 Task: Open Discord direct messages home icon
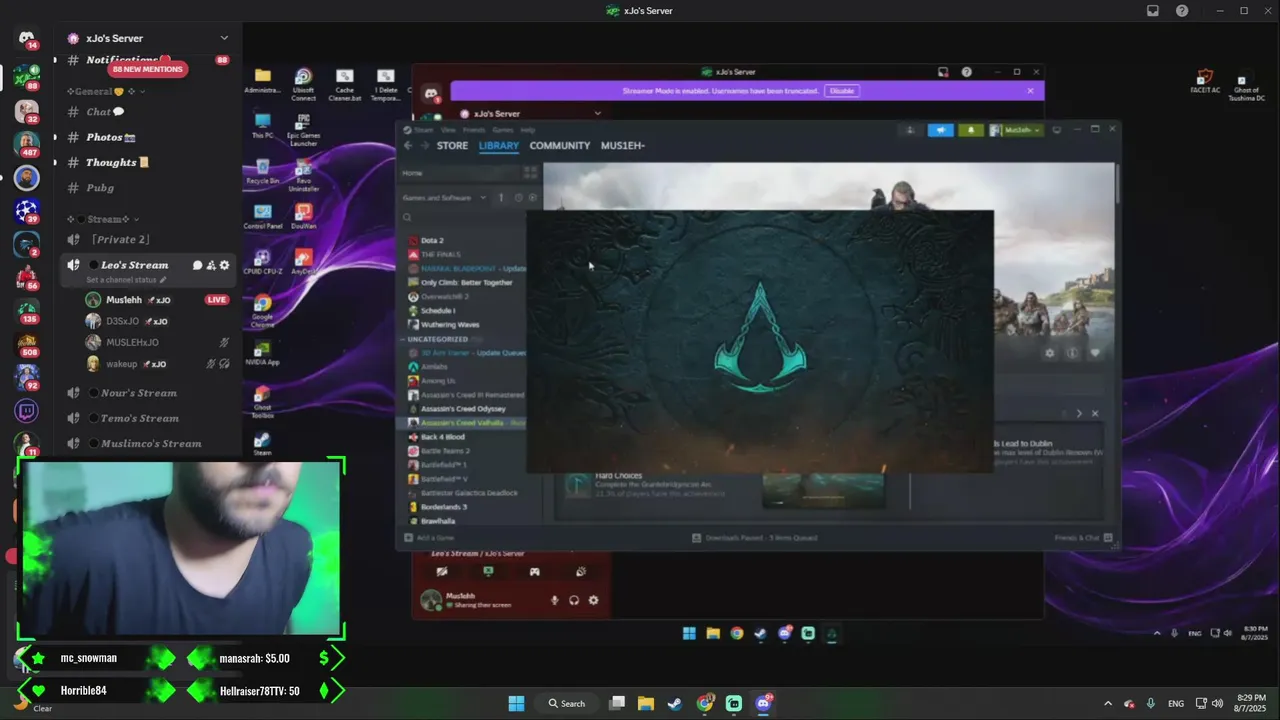coord(27,38)
